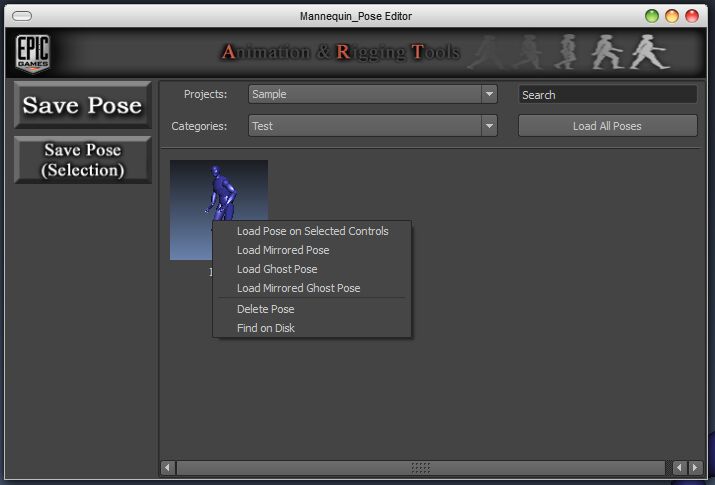Image resolution: width=715 pixels, height=485 pixels.
Task: Open the Categories dropdown showing Test
Action: 373,126
